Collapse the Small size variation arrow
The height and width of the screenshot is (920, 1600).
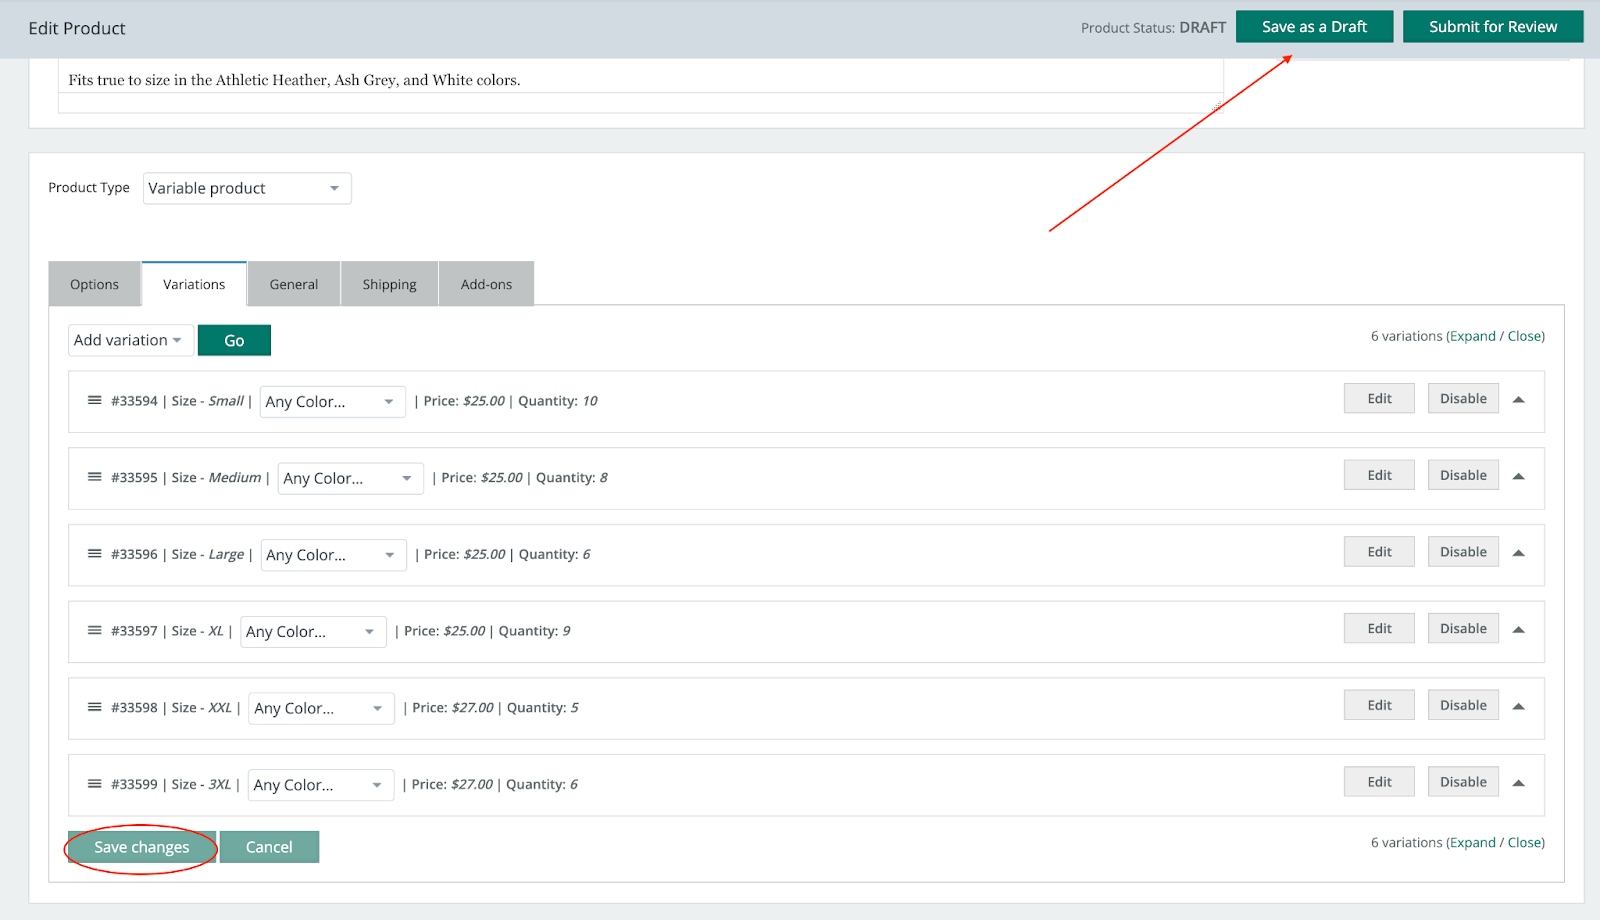pyautogui.click(x=1518, y=400)
